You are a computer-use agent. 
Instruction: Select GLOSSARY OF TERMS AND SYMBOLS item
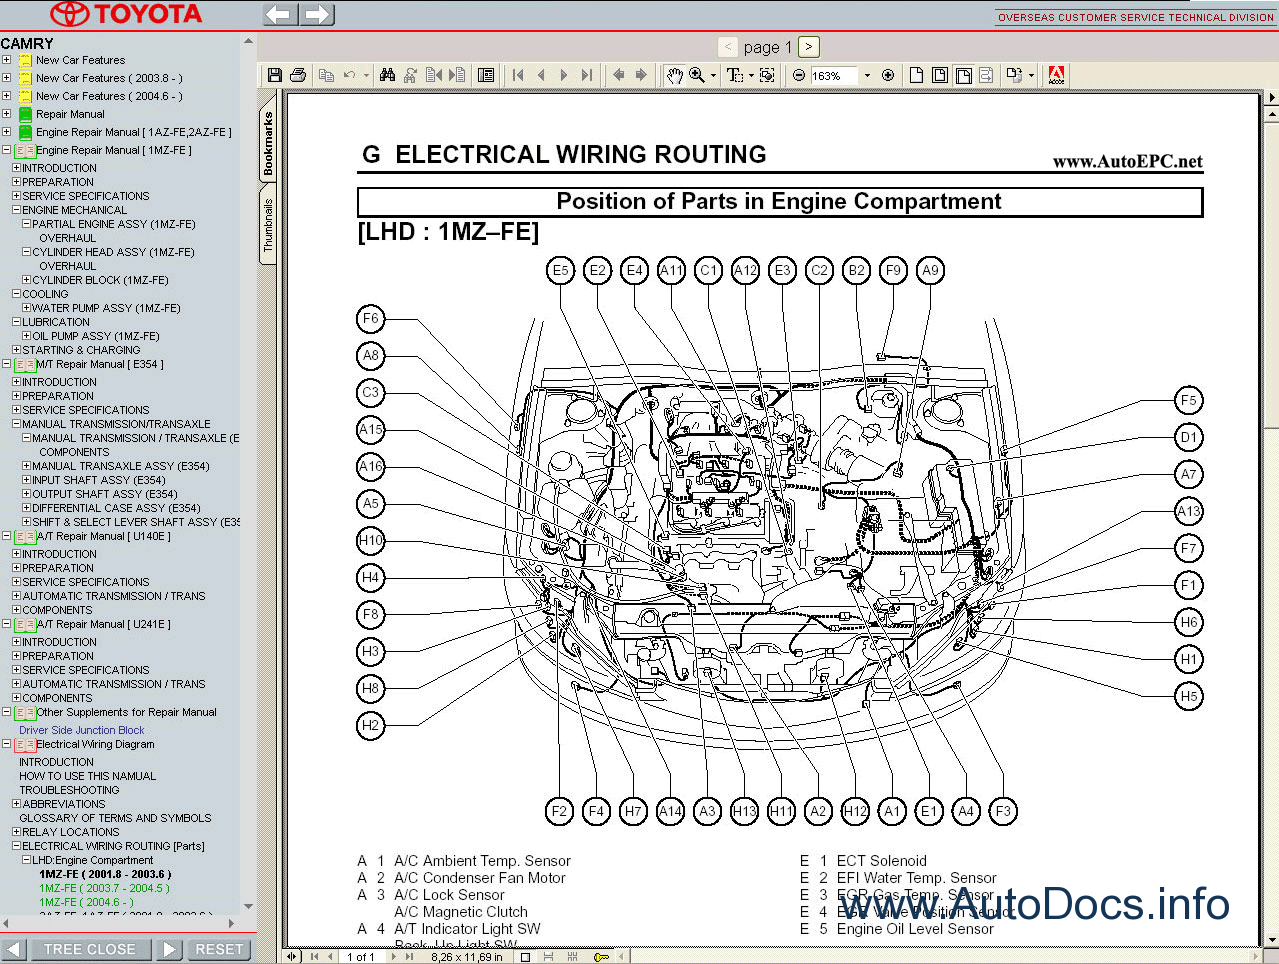(115, 818)
